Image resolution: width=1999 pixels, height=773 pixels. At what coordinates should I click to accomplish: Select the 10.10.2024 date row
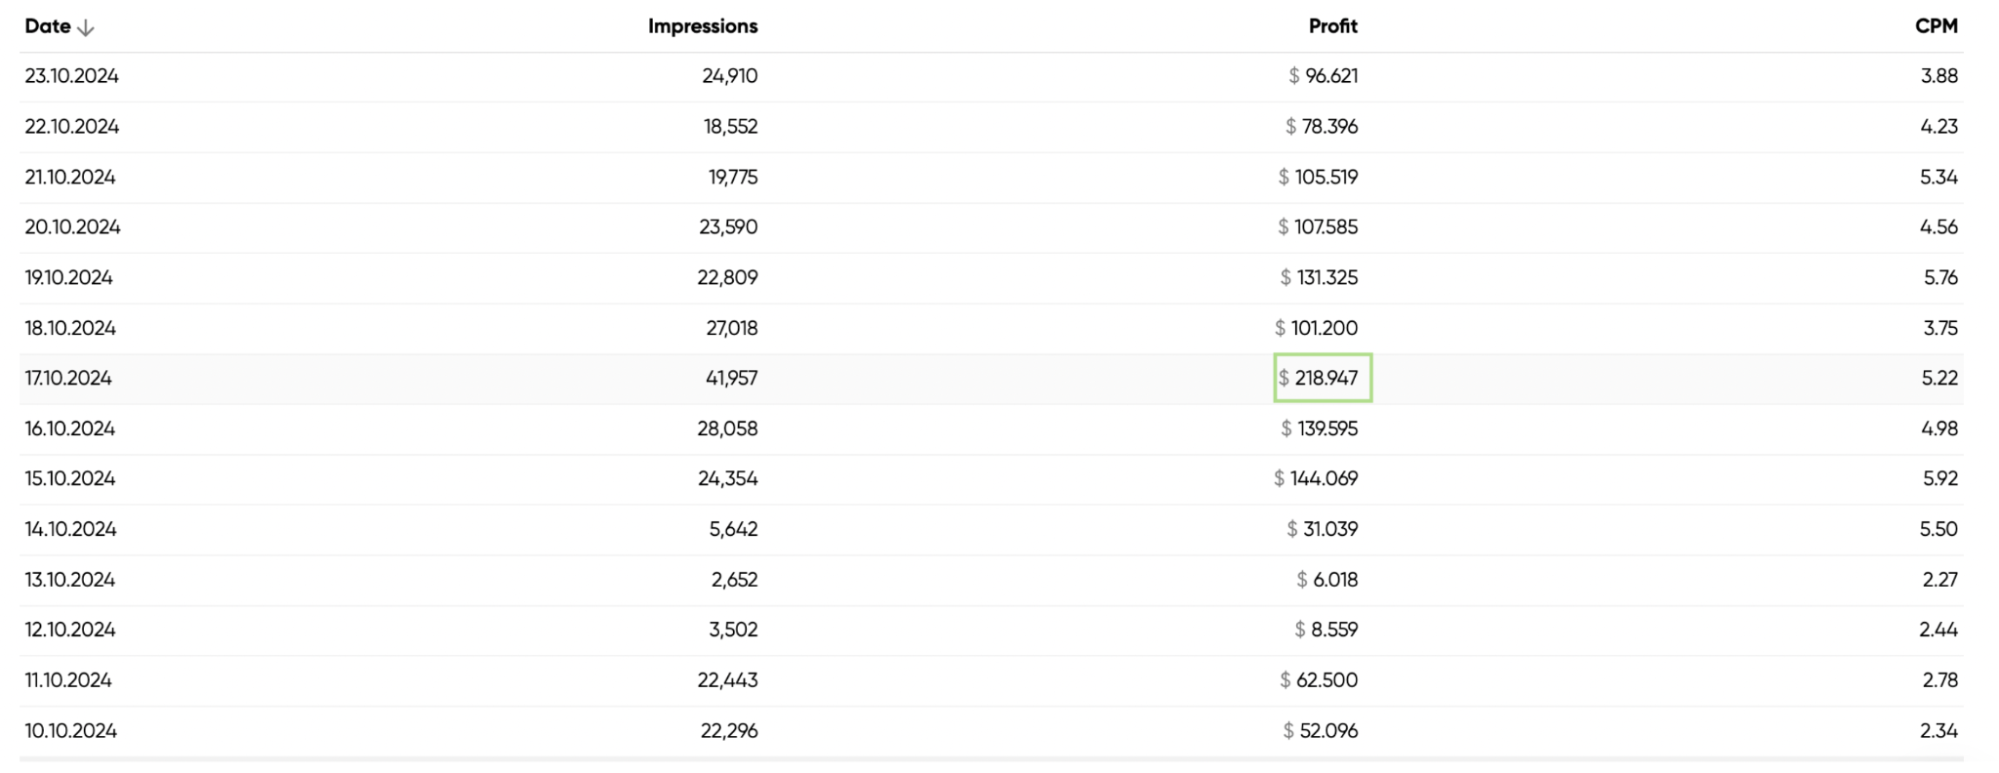pos(71,731)
